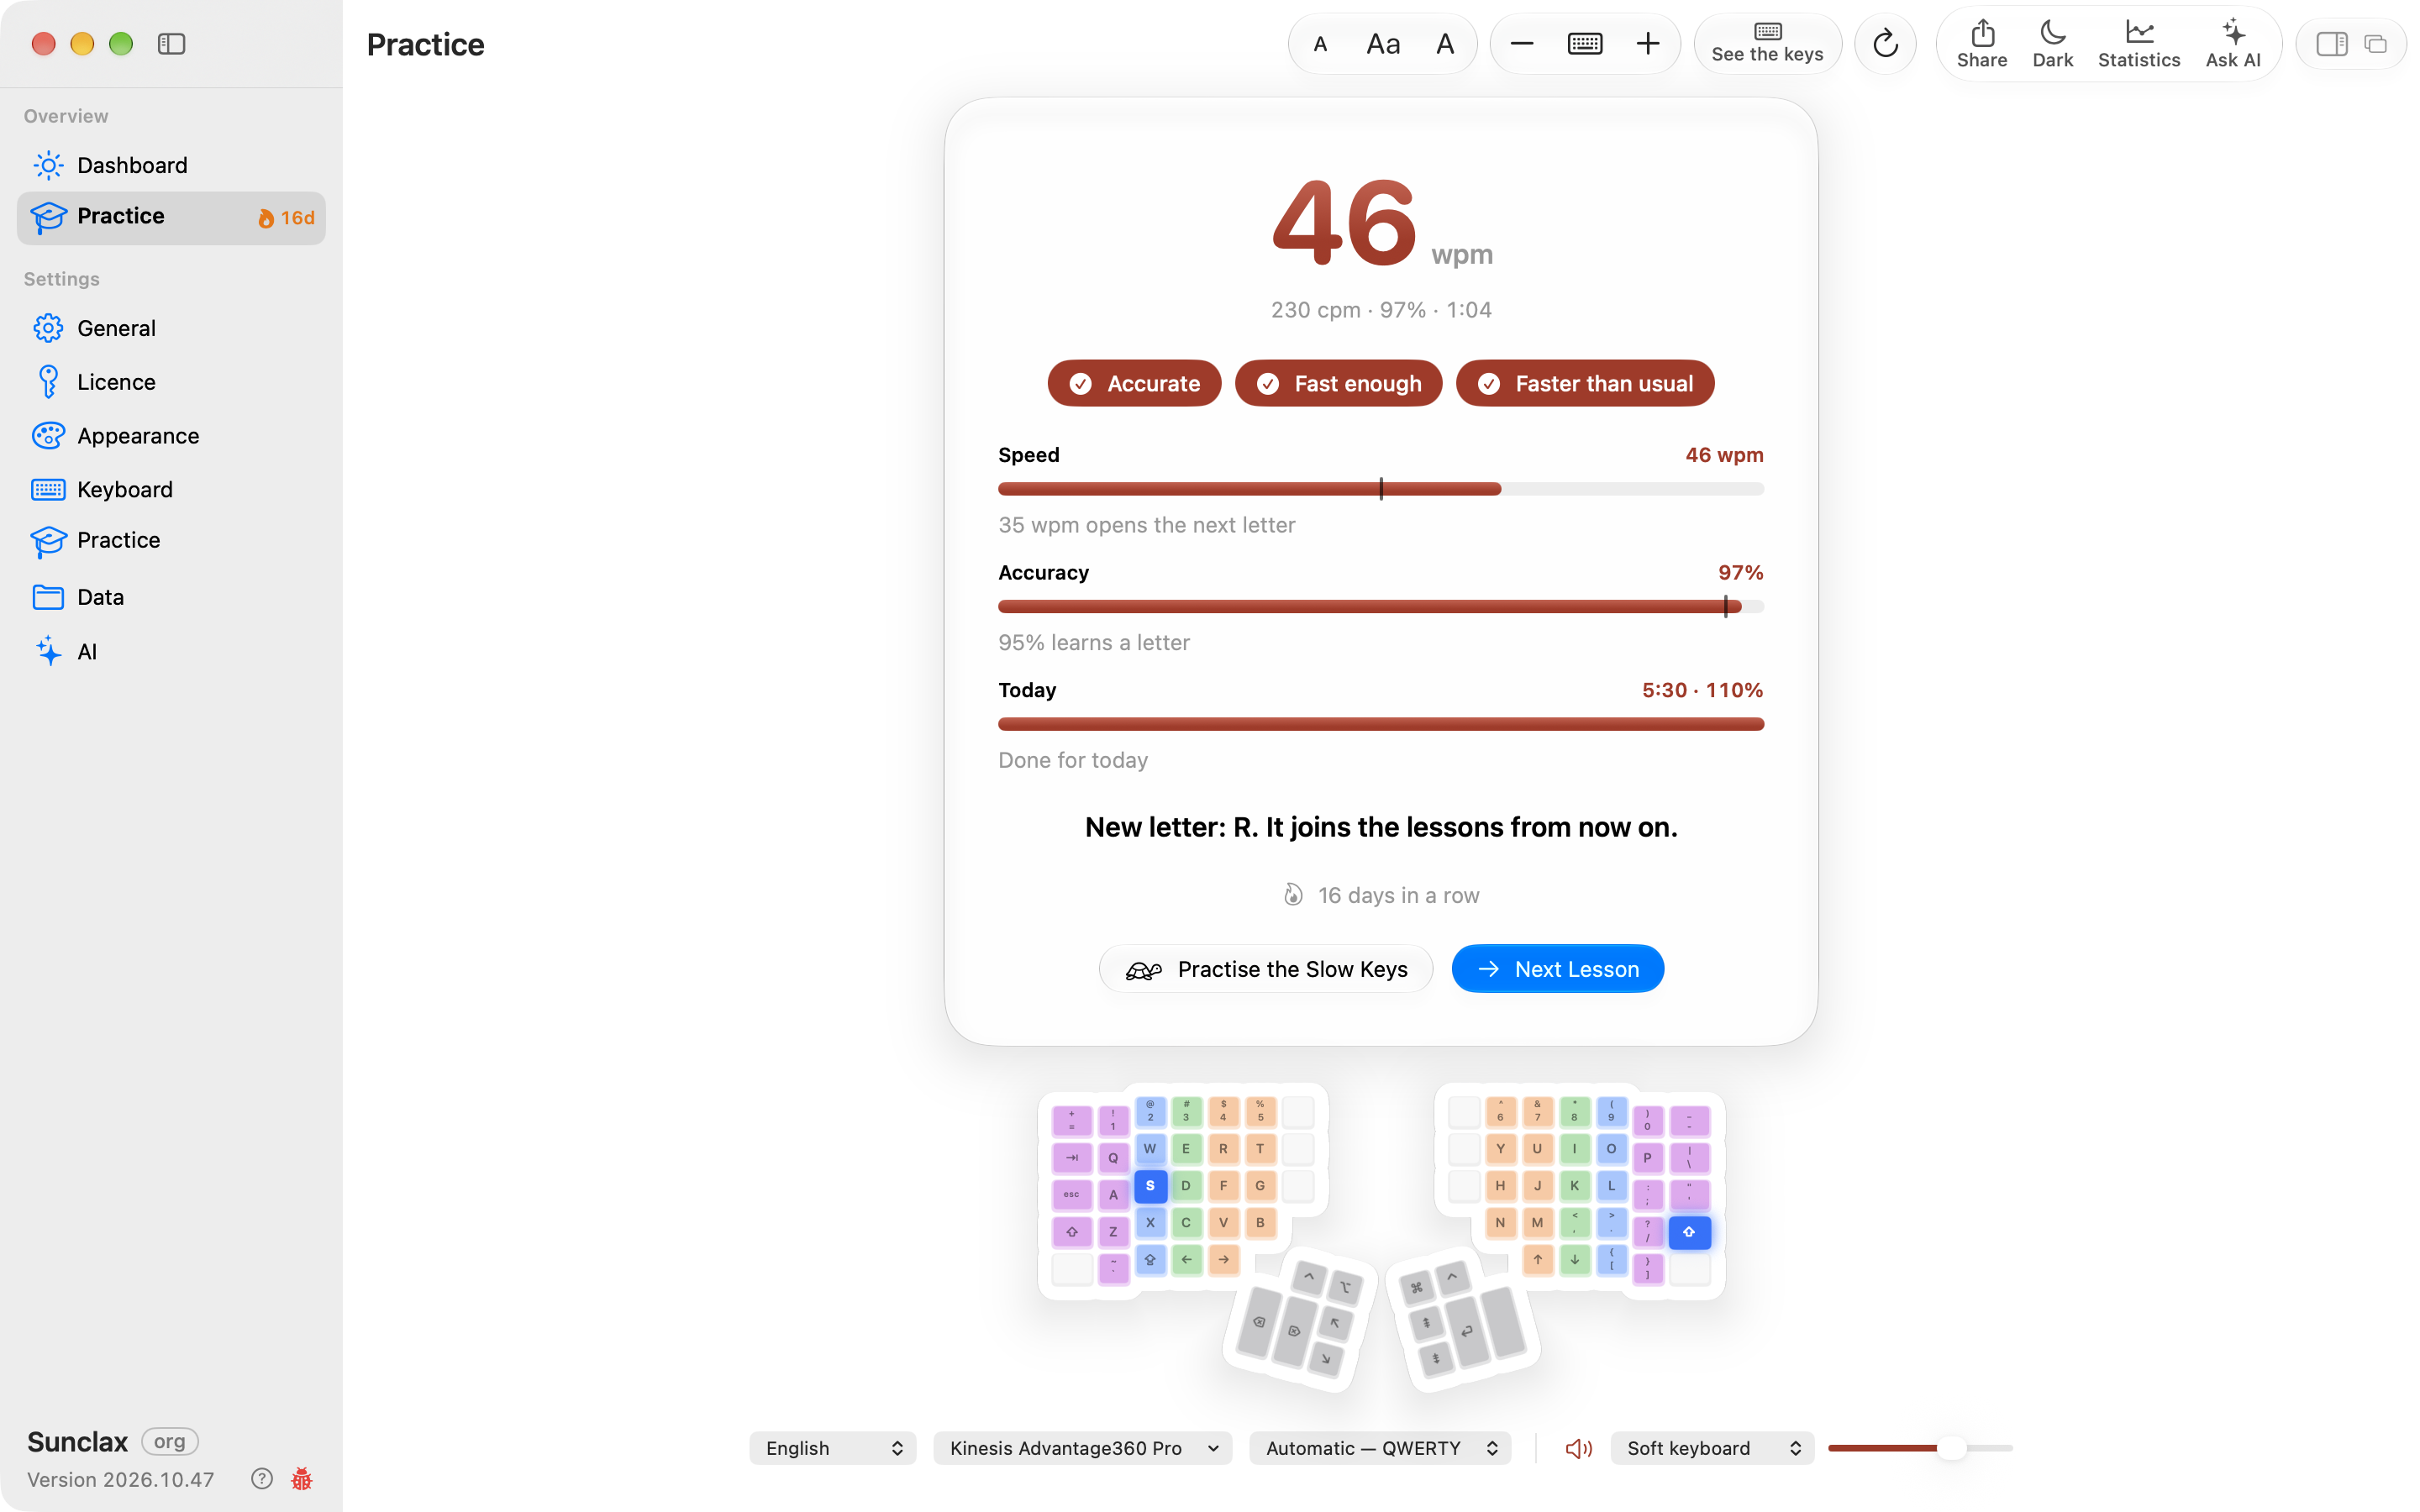Restart lesson with the reload icon
The width and height of the screenshot is (2420, 1512).
pos(1885,44)
